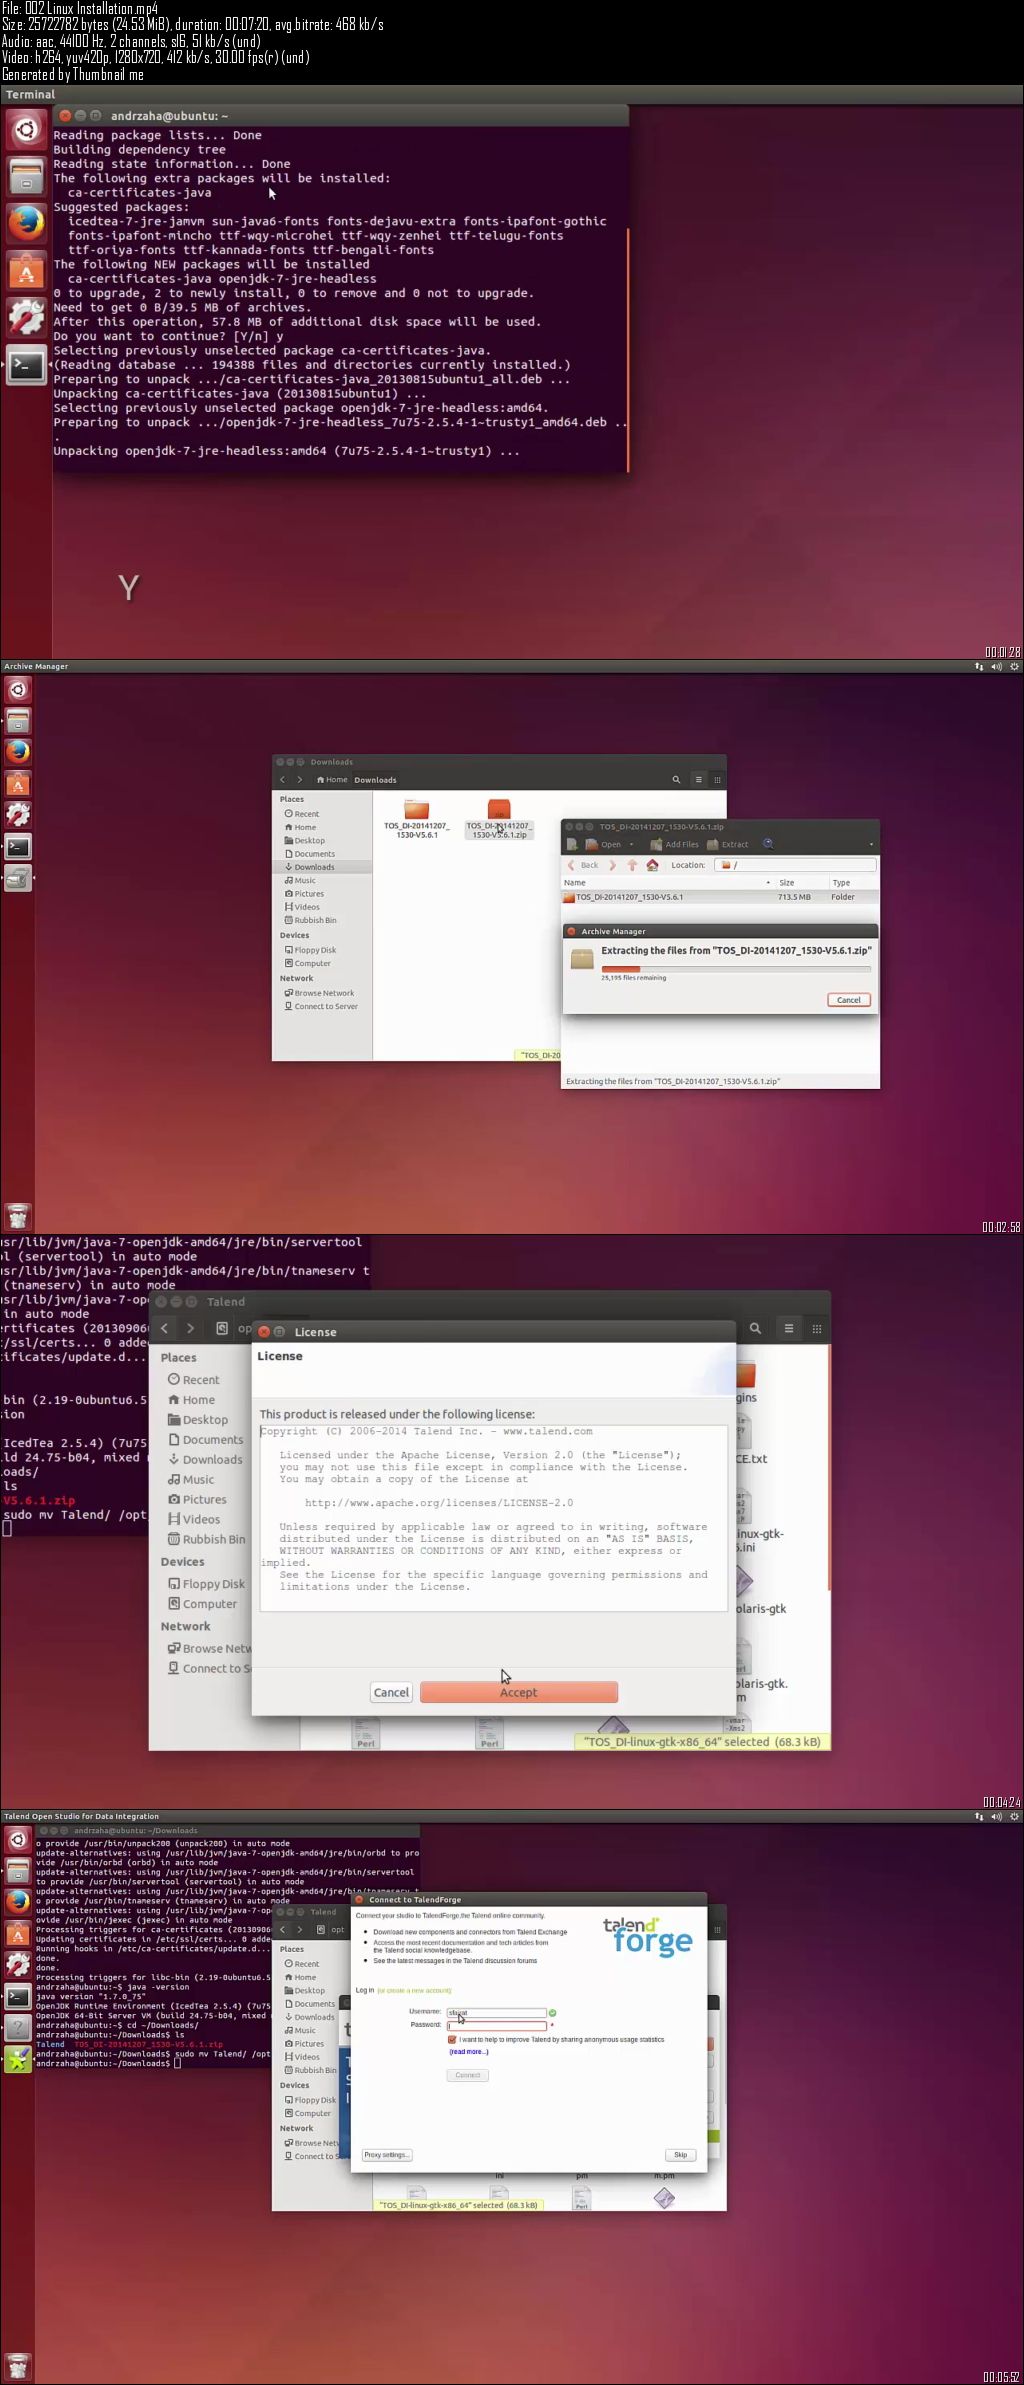Open Files manager icon in the 00:01:28 frame launcher
1024x2385 pixels.
click(26, 177)
